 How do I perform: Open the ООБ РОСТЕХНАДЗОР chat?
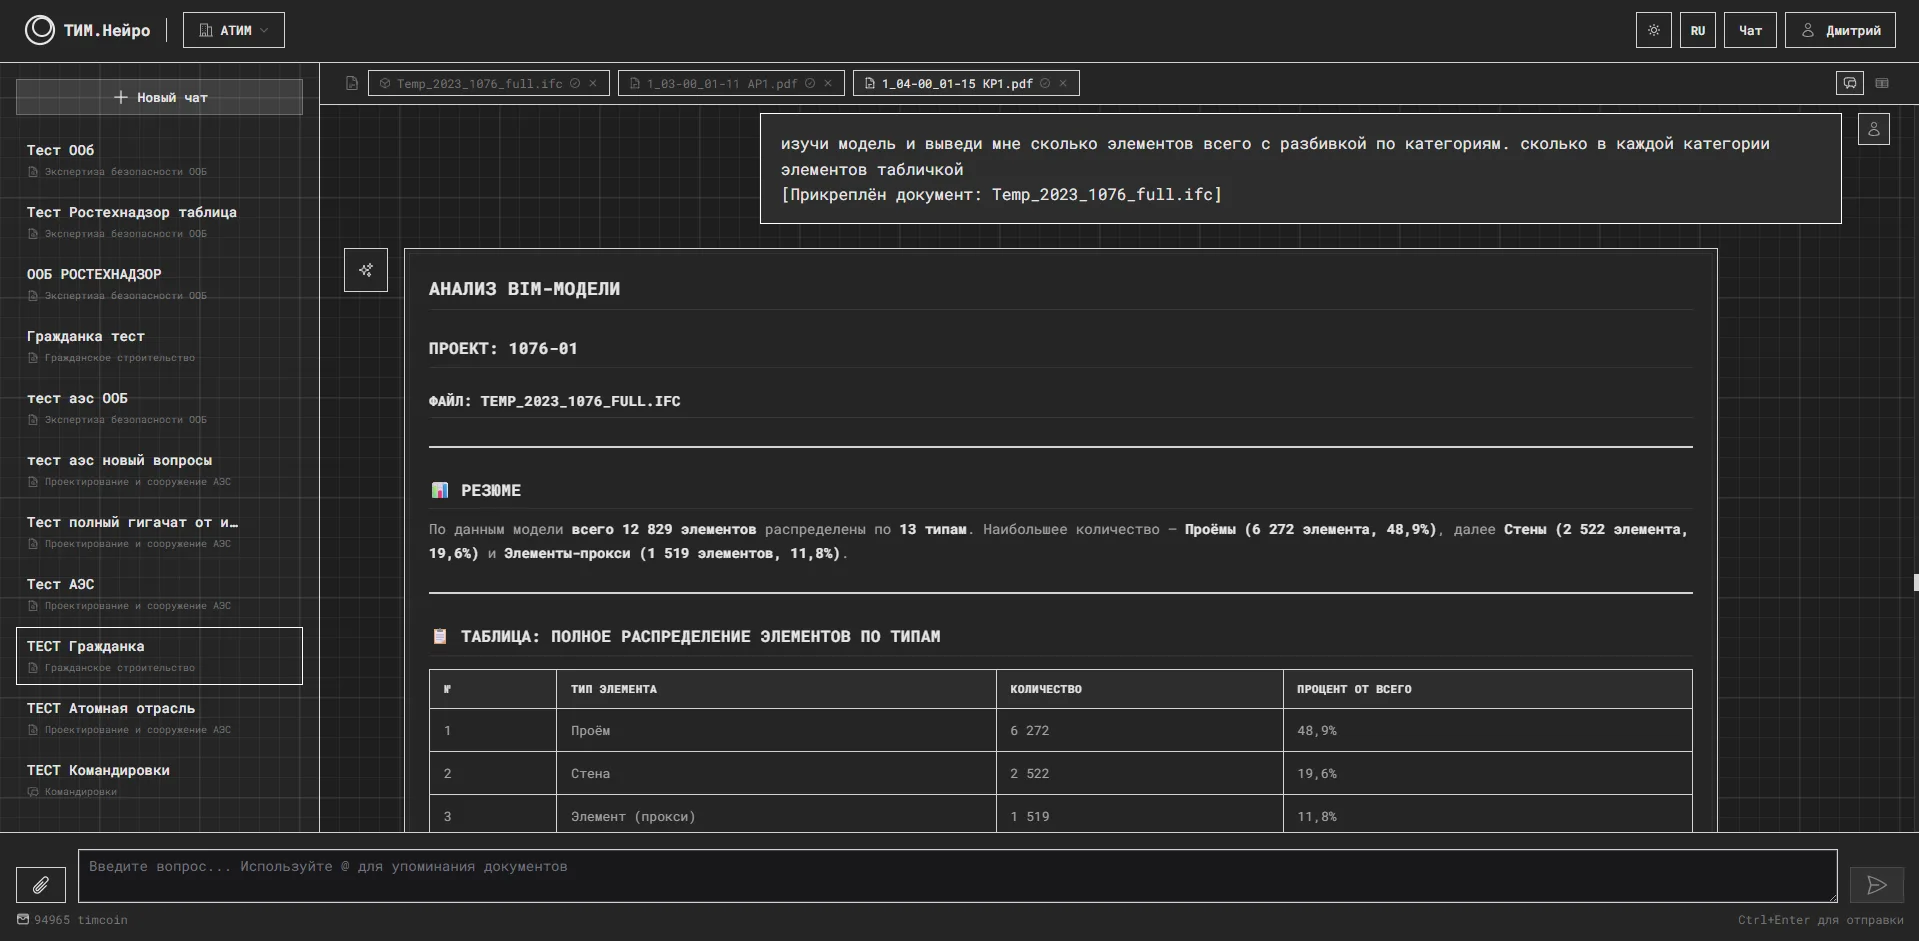click(x=159, y=284)
